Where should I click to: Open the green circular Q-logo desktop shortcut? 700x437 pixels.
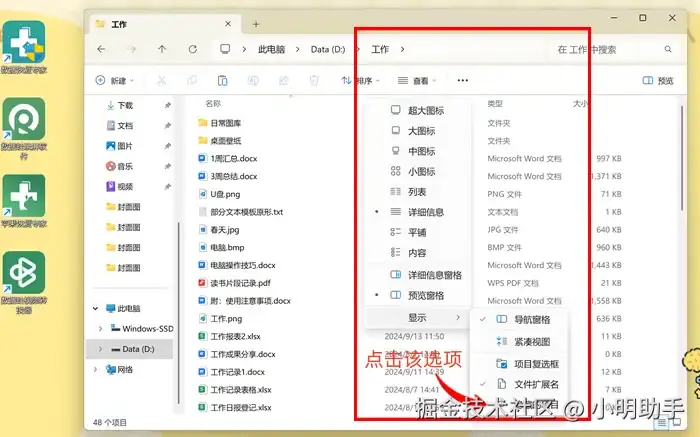click(x=24, y=129)
